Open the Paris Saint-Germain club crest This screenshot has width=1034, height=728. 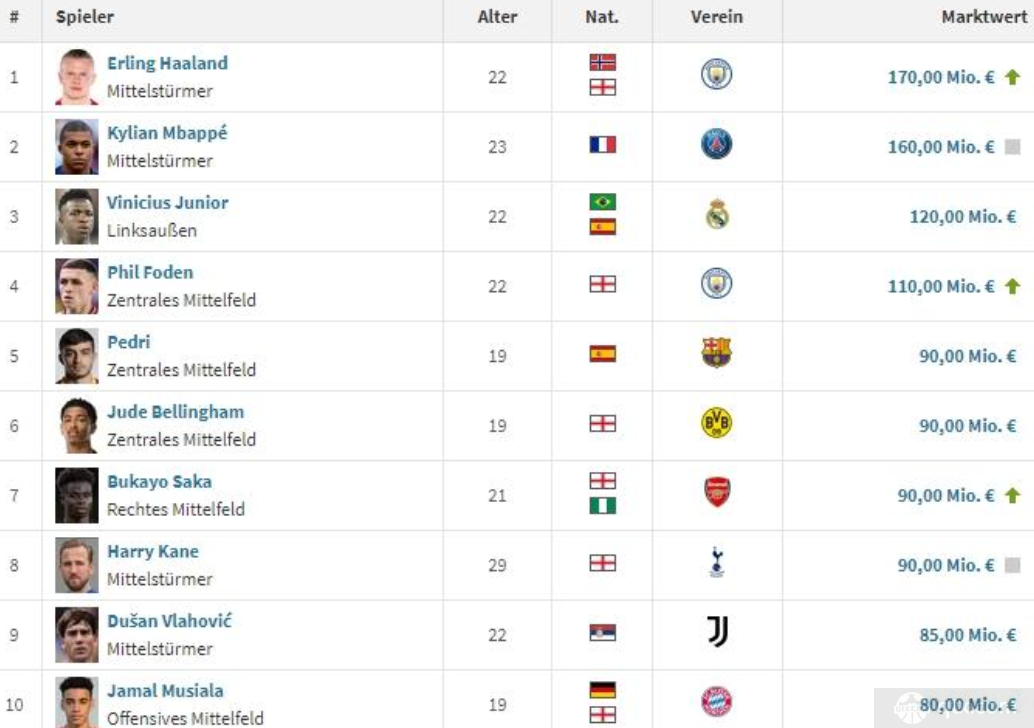coord(716,144)
